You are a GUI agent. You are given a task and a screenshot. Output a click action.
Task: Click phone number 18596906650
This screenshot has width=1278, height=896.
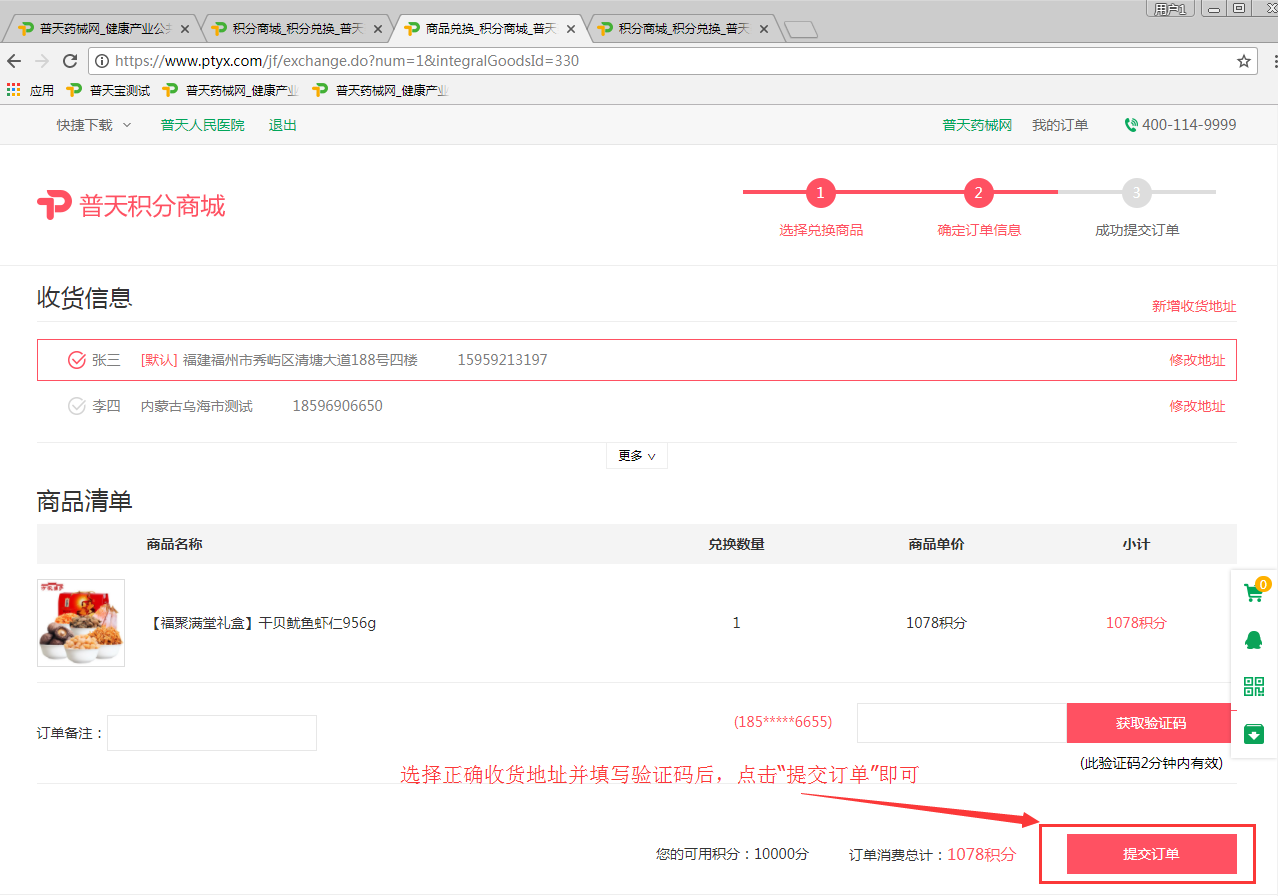(x=337, y=406)
